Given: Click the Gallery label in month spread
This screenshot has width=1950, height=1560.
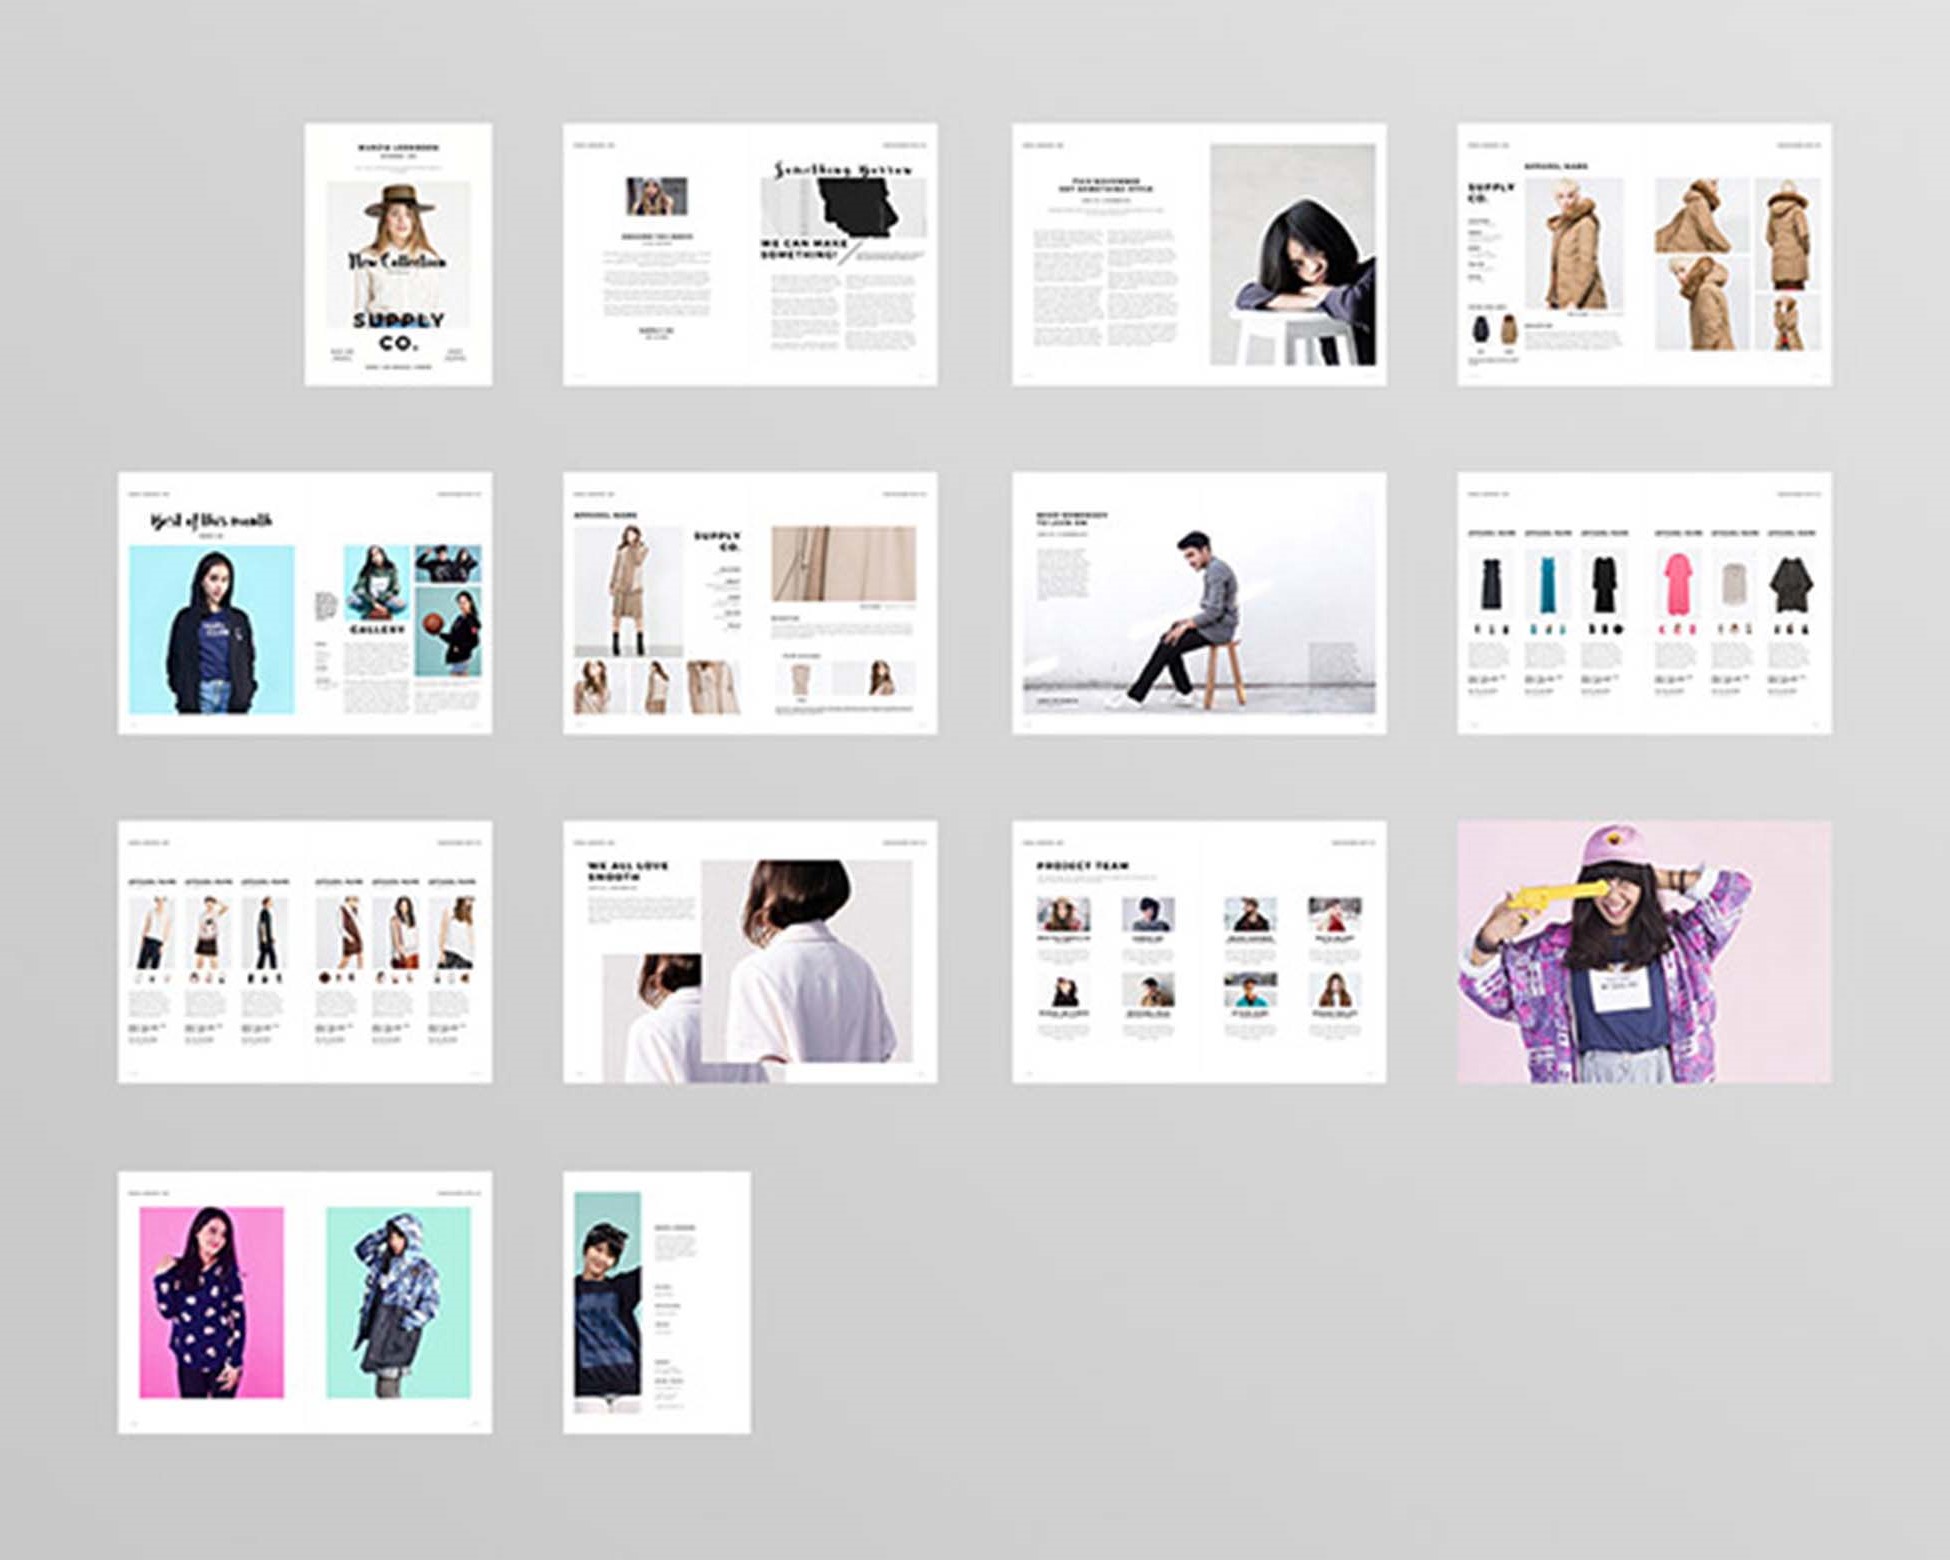Looking at the screenshot, I should pyautogui.click(x=377, y=630).
